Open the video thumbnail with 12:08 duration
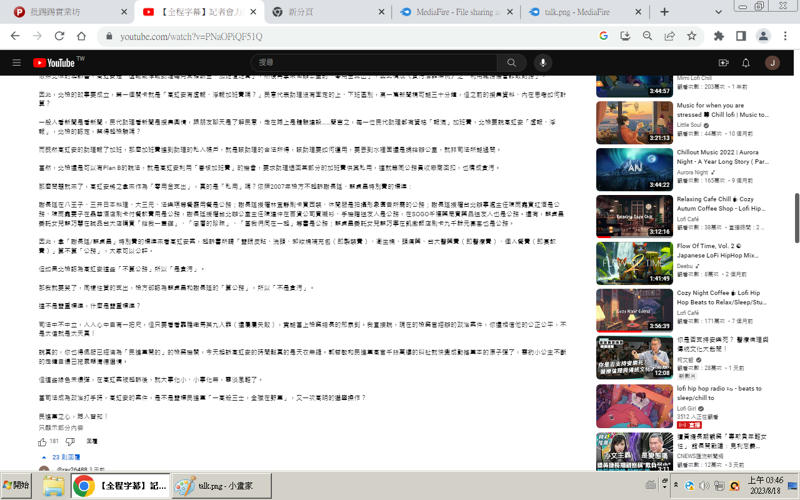The height and width of the screenshot is (500, 800). point(634,357)
